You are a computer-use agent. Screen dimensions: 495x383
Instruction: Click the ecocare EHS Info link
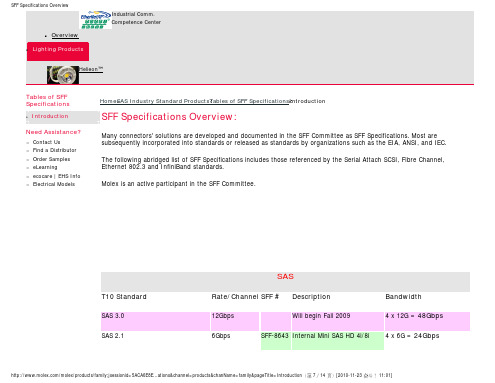pos(56,176)
